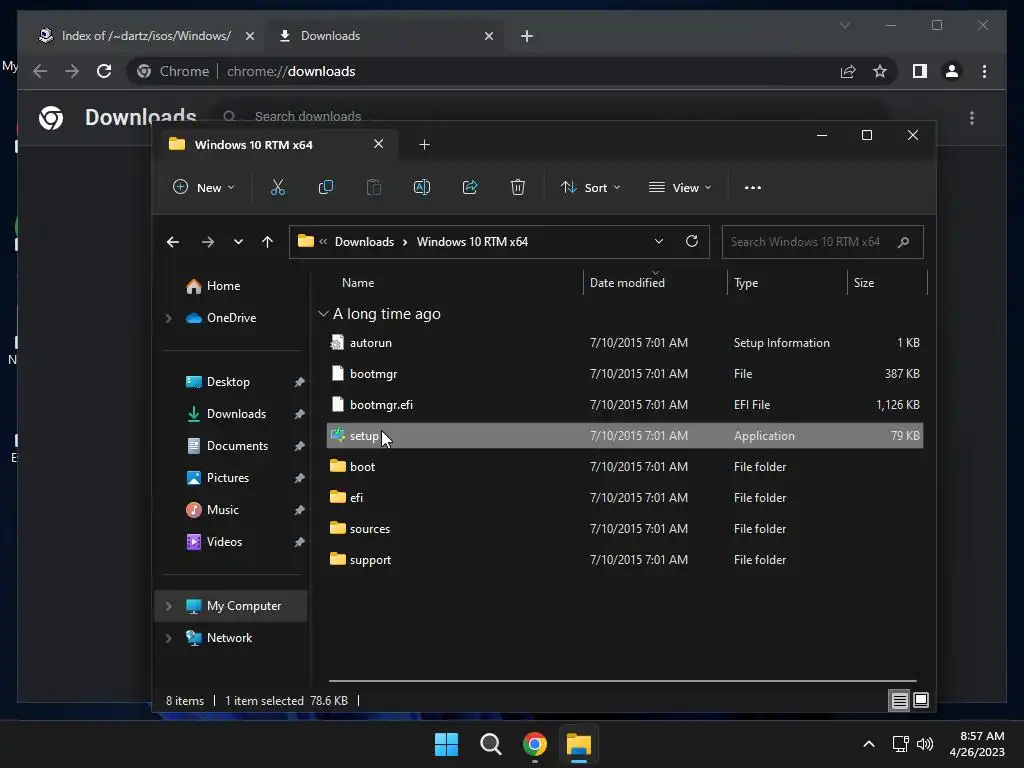This screenshot has height=768, width=1024.
Task: Open Chrome three-dot menu
Action: click(984, 71)
